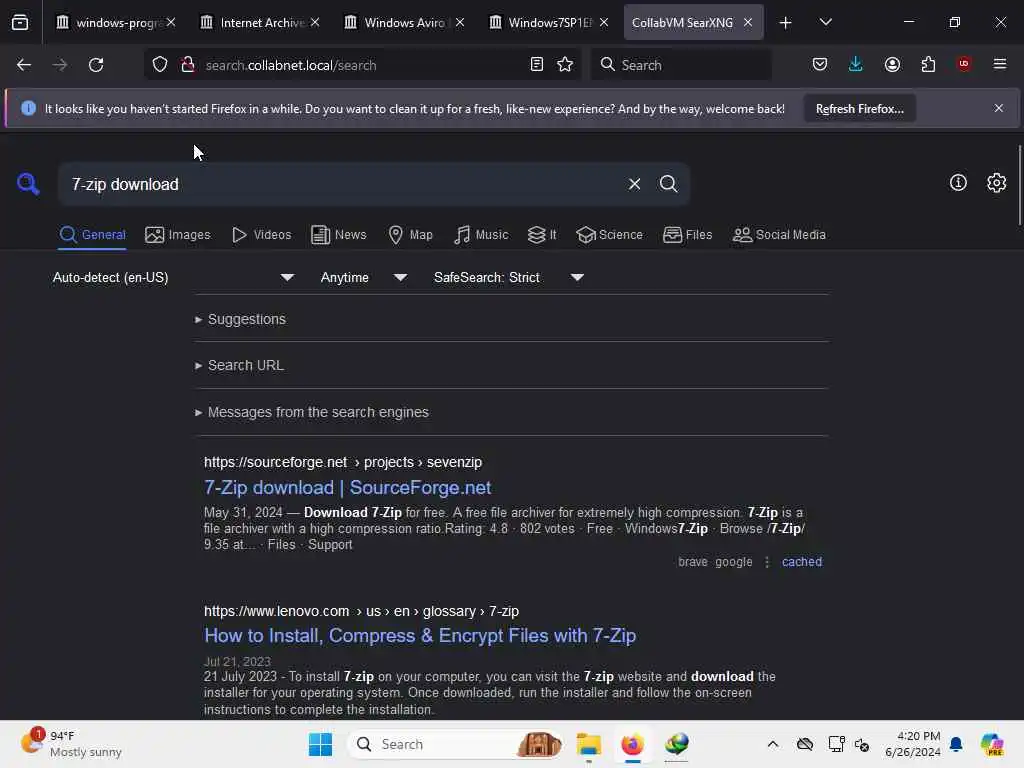1024x768 pixels.
Task: Open tracking protection shield icon
Action: tap(160, 65)
